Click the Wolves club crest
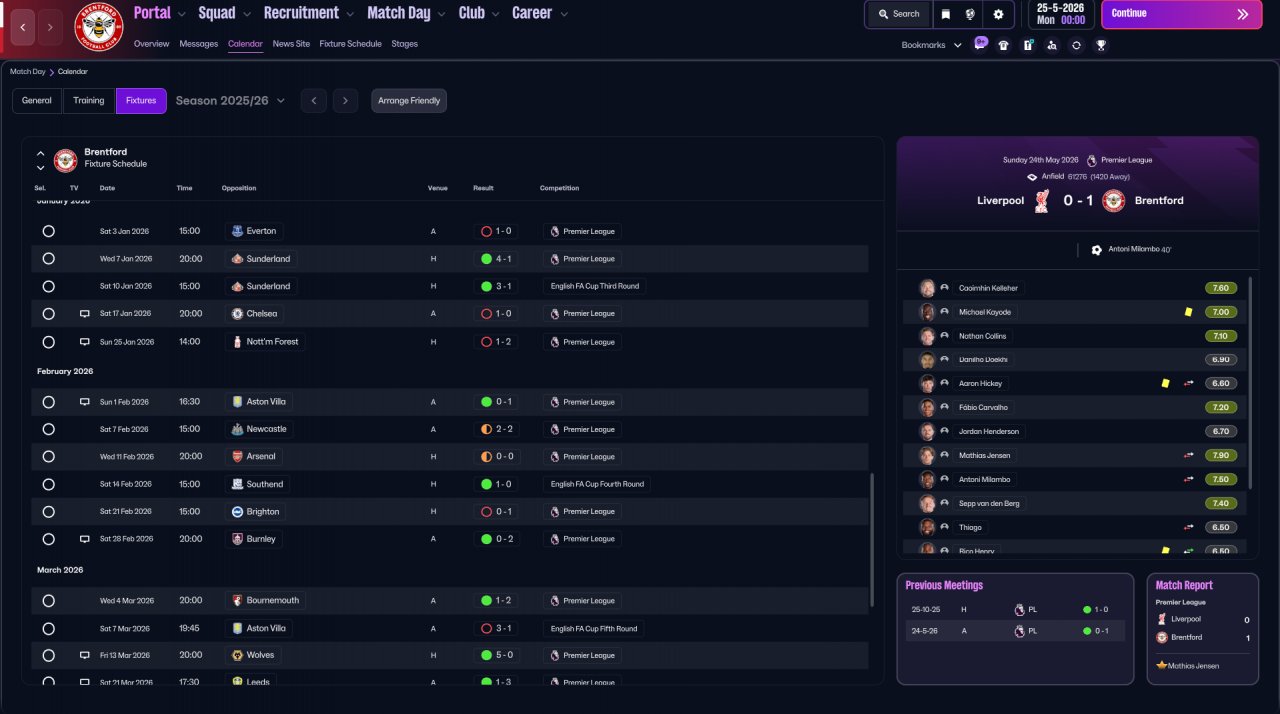Viewport: 1280px width, 714px height. click(237, 655)
